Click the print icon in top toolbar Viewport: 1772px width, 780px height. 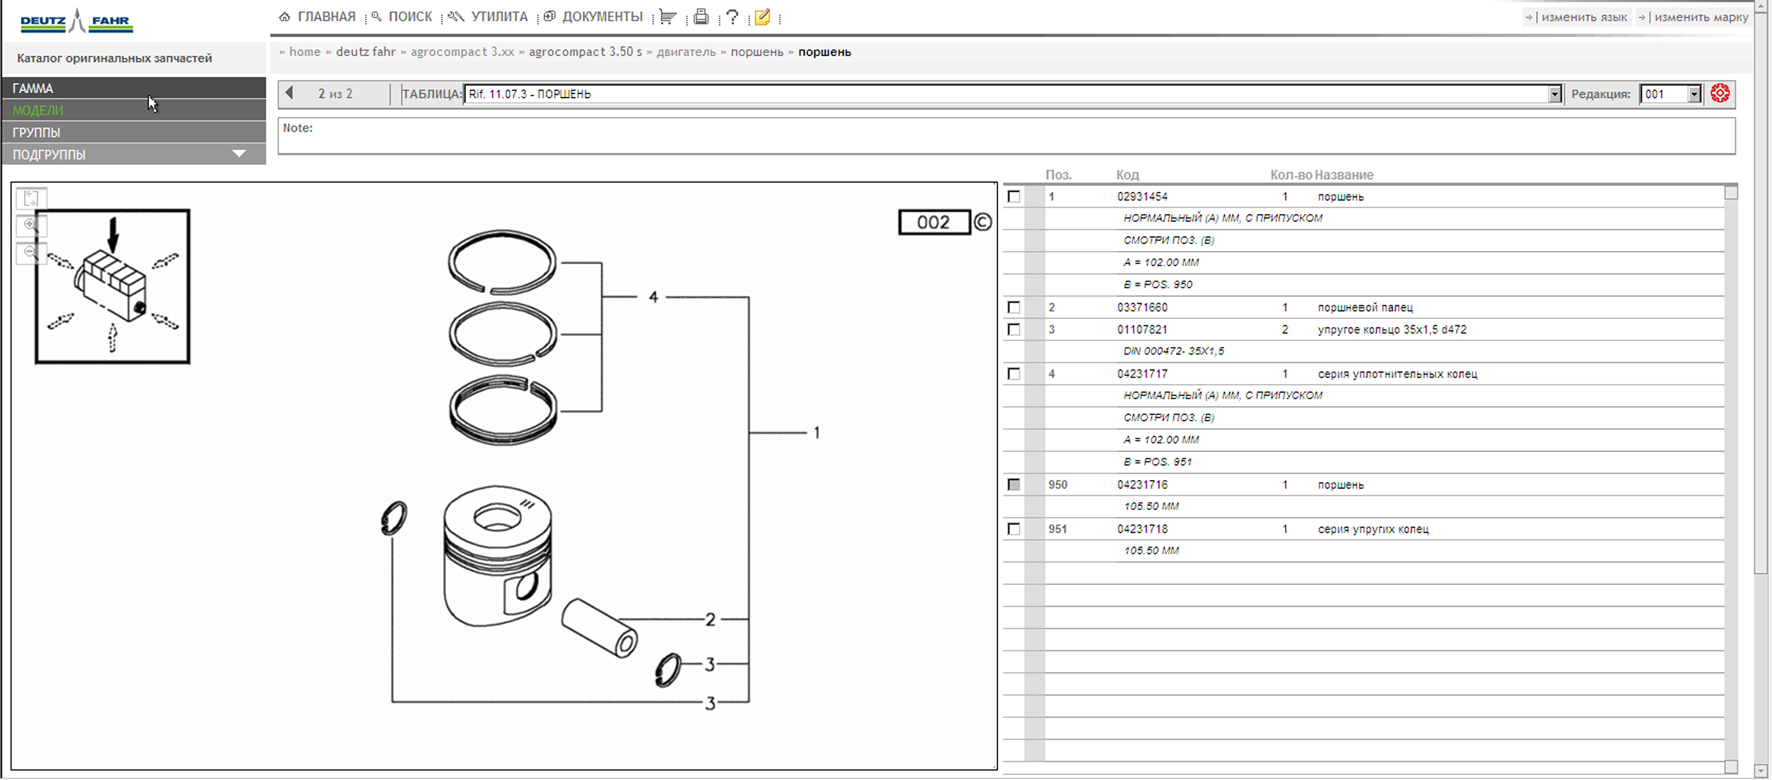(x=701, y=17)
